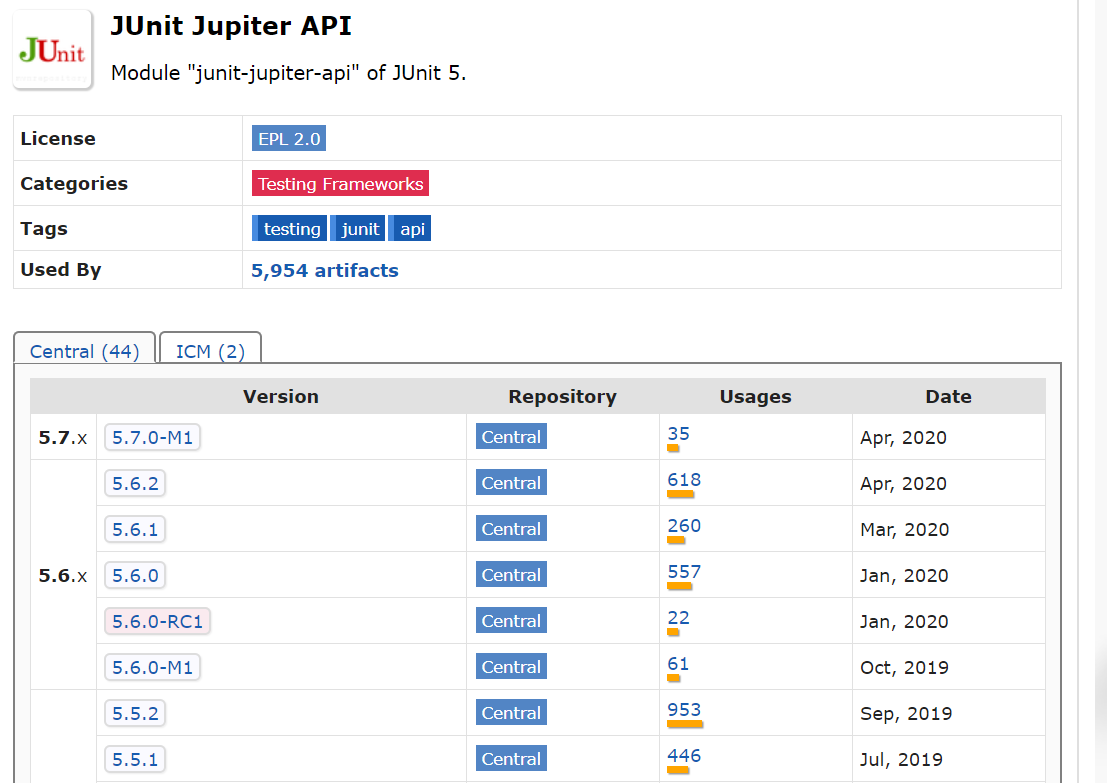Click Central badge for version 5.6.0-M1
Image resolution: width=1107 pixels, height=783 pixels.
pyautogui.click(x=511, y=667)
